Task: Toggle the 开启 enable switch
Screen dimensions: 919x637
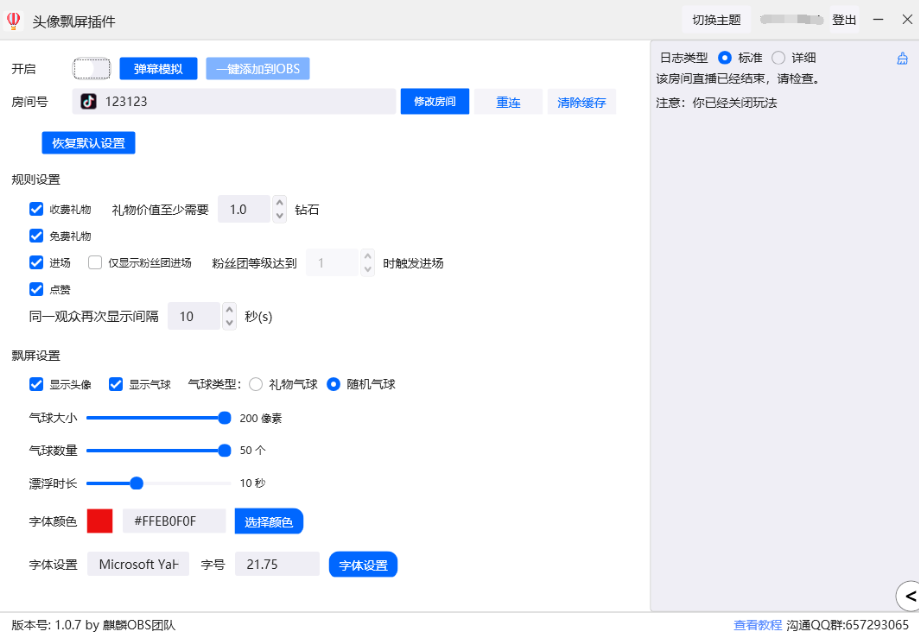Action: tap(91, 69)
